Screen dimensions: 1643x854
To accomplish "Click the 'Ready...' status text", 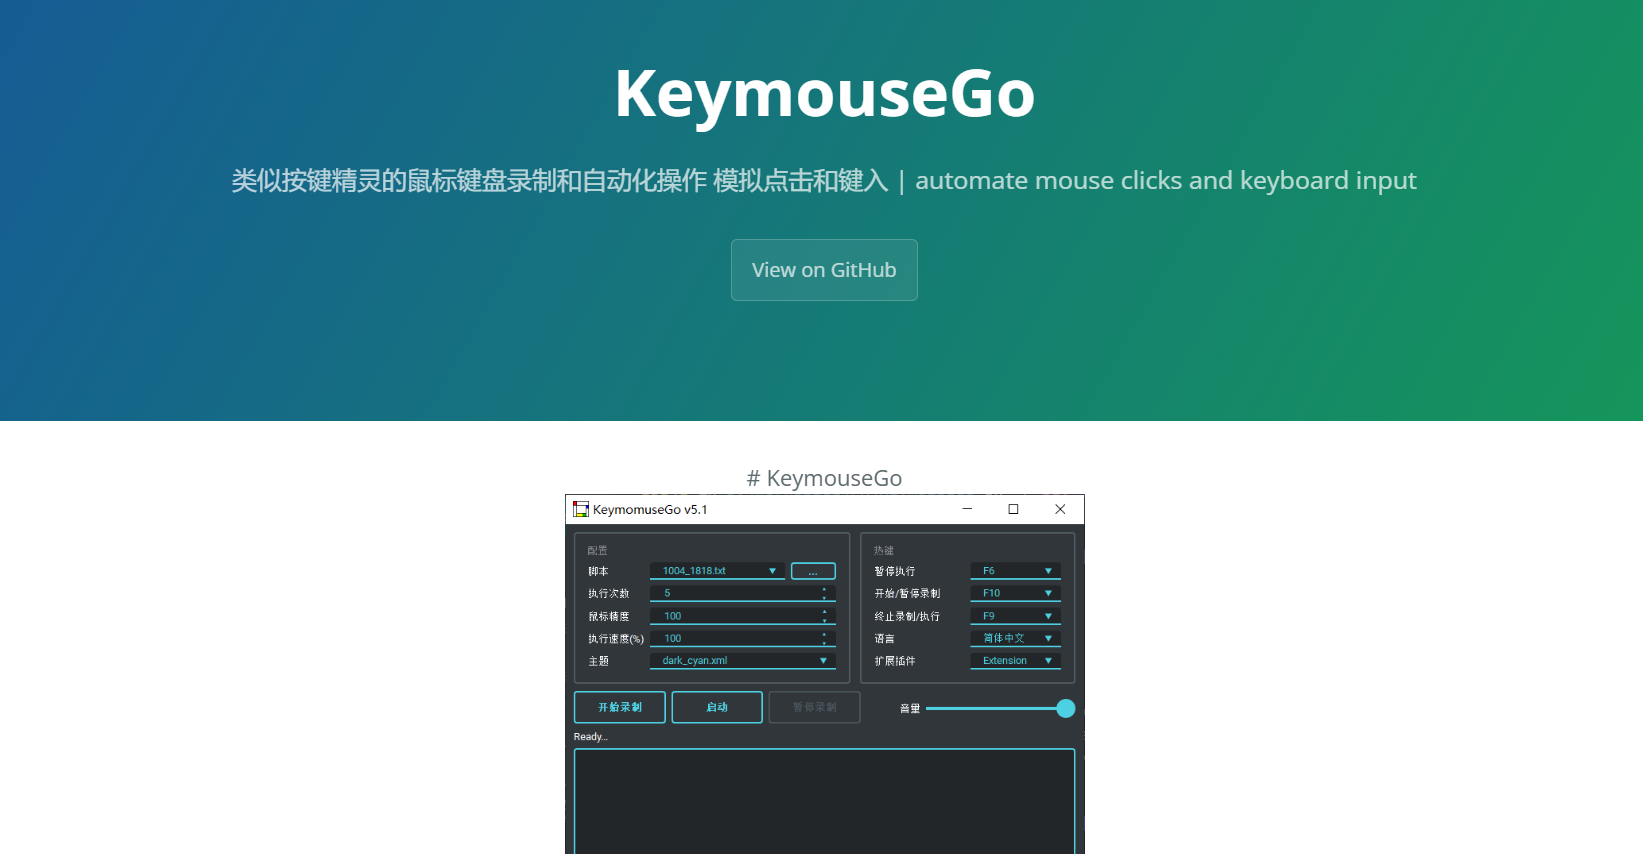I will pyautogui.click(x=590, y=737).
